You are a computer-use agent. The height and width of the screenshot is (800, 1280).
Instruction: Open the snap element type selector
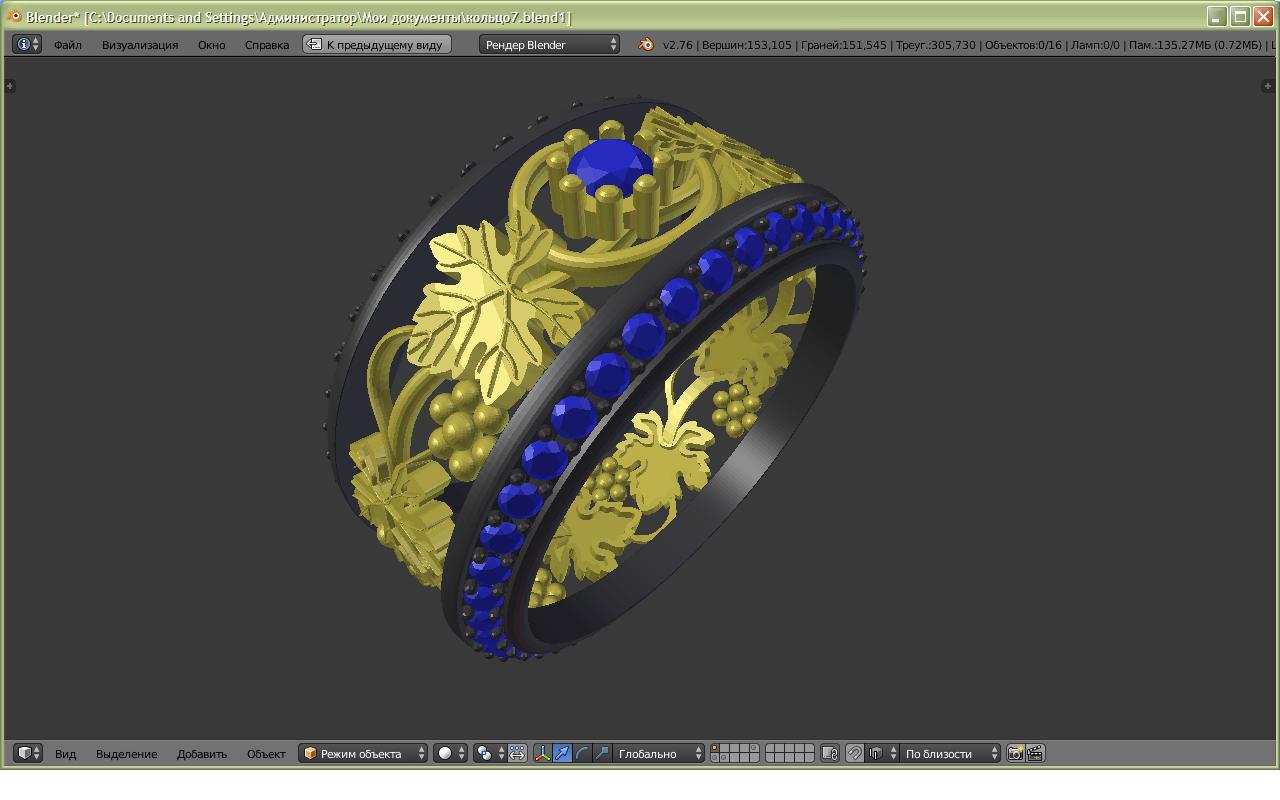click(x=881, y=753)
